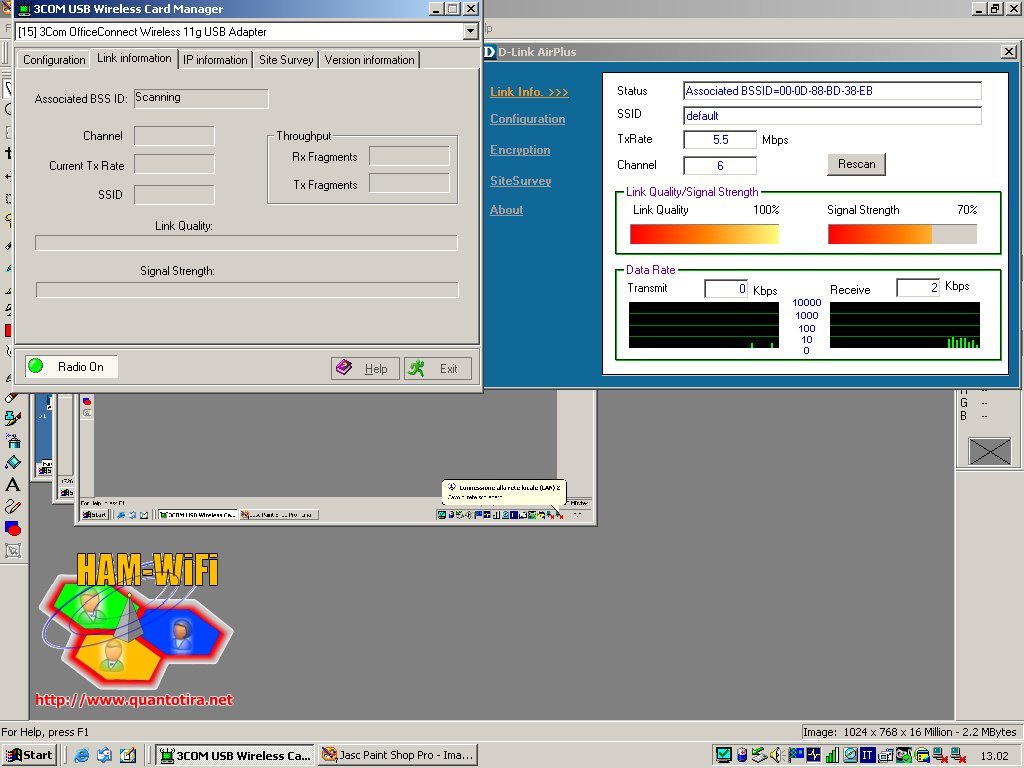This screenshot has height=768, width=1024.
Task: Open the Site Survey tab
Action: pyautogui.click(x=286, y=59)
